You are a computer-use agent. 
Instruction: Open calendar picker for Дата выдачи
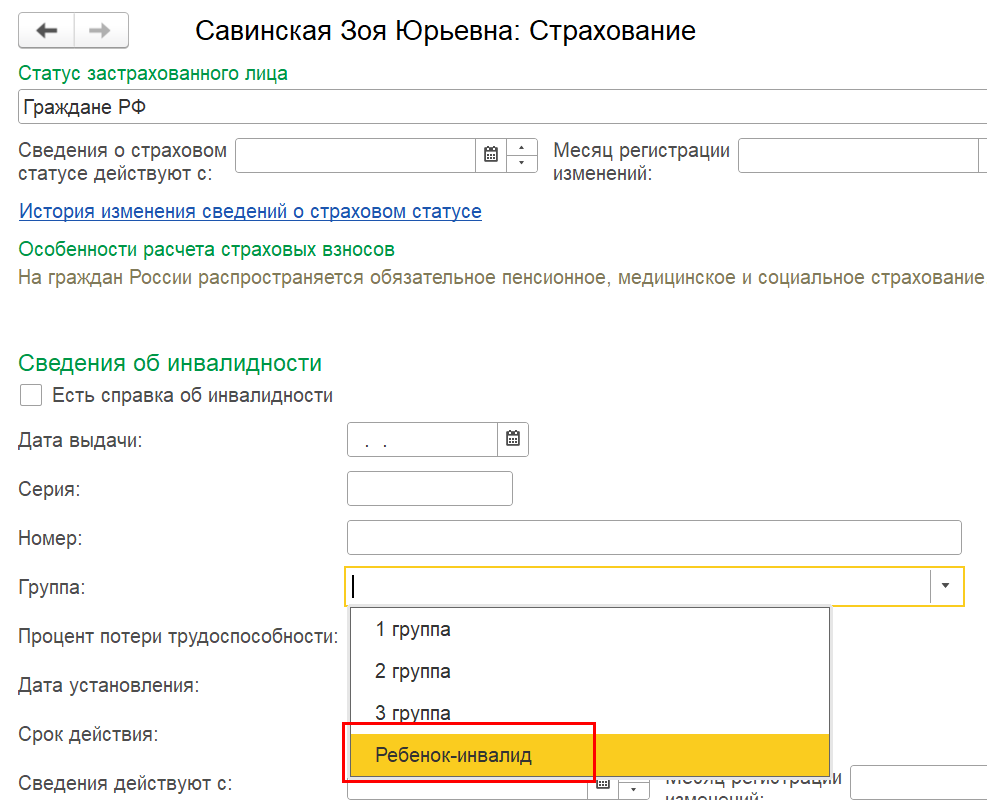tap(513, 439)
